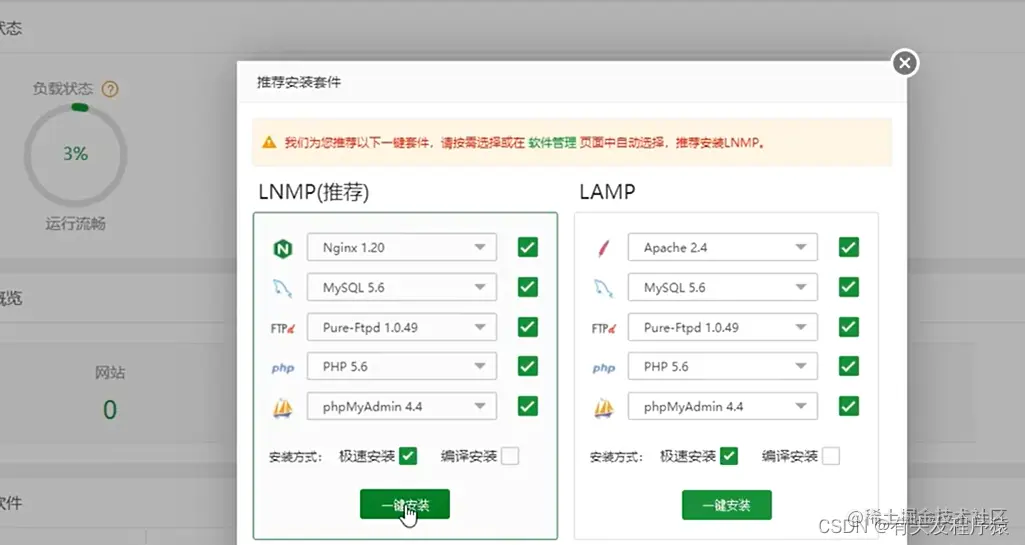Open the Apache 2.4 version dropdown
This screenshot has height=545, width=1025.
coord(722,248)
